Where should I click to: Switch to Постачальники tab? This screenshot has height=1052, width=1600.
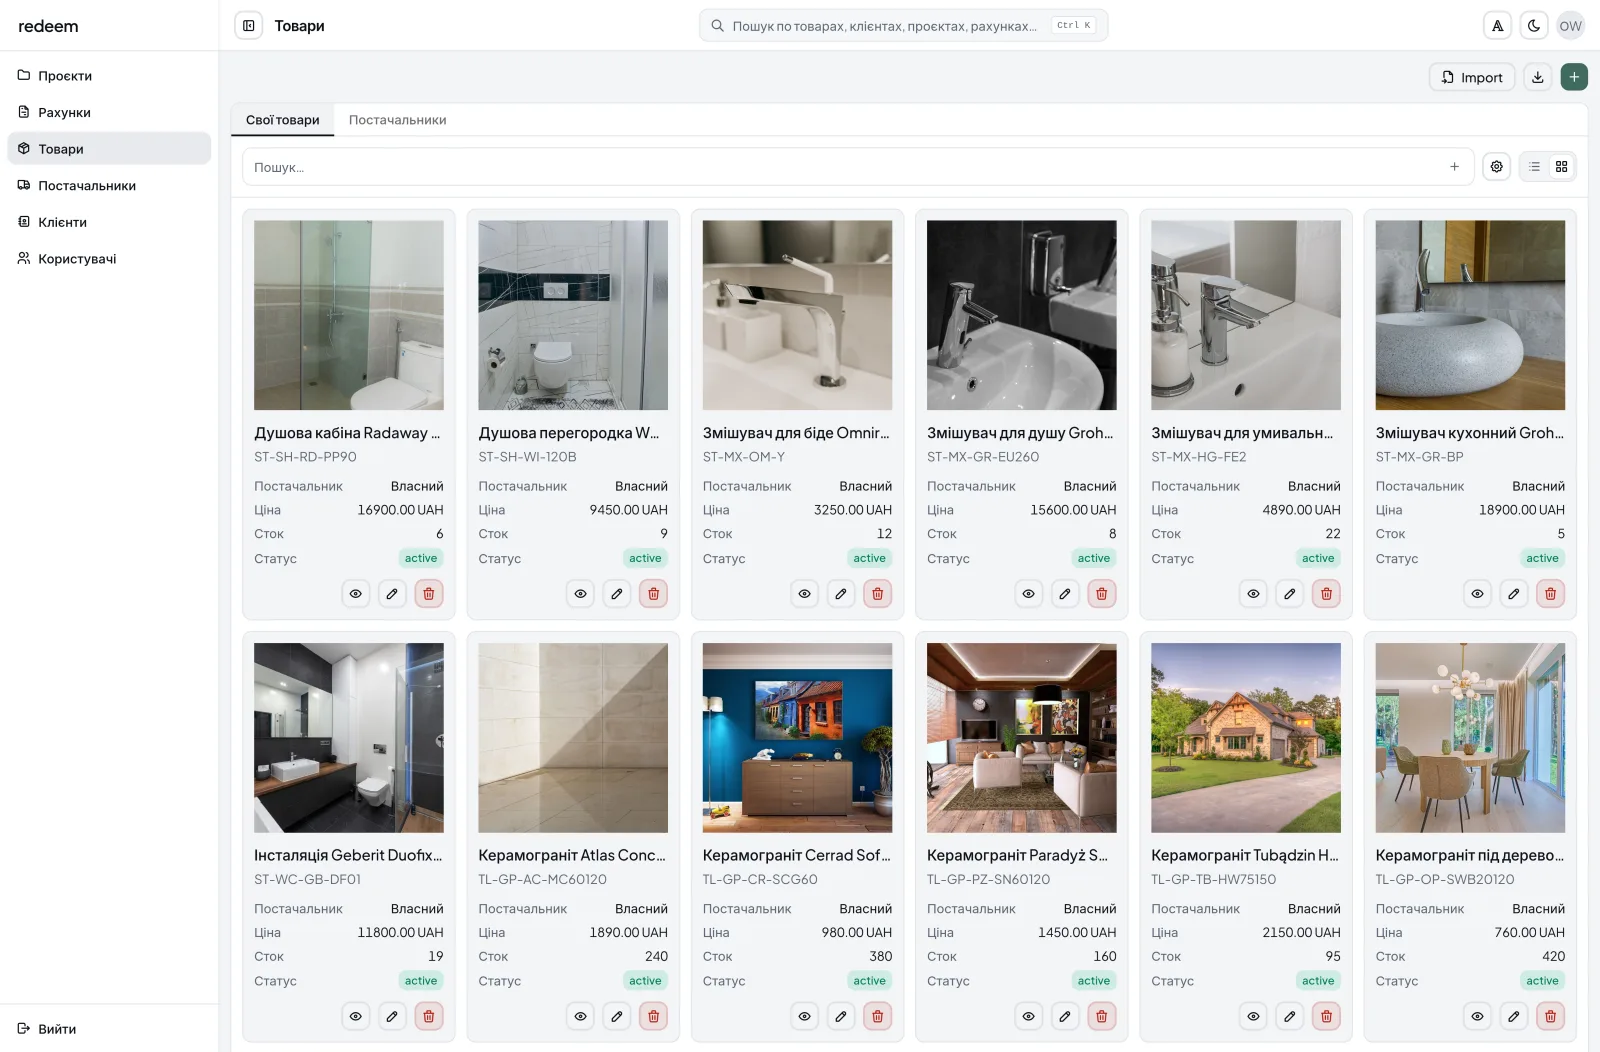(x=397, y=120)
